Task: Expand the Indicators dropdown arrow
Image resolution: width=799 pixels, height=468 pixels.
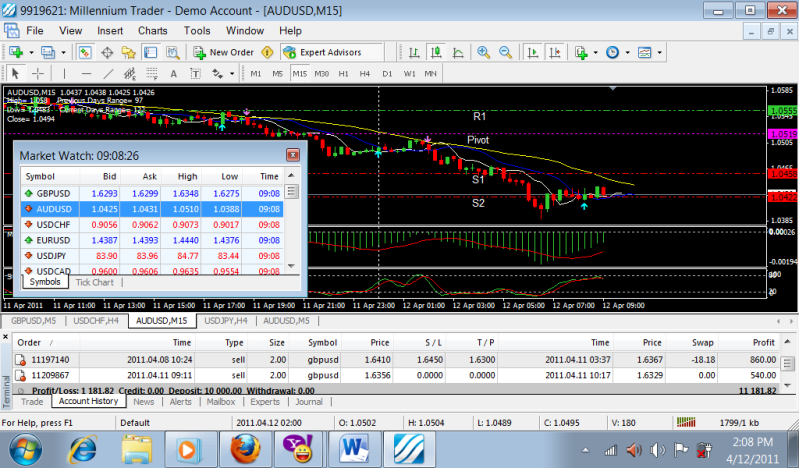Action: pyautogui.click(x=596, y=53)
